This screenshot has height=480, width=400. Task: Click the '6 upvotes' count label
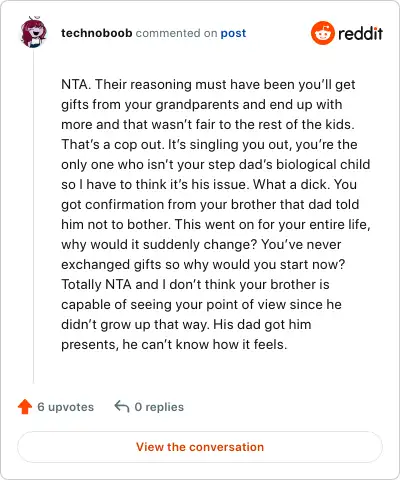pos(65,407)
